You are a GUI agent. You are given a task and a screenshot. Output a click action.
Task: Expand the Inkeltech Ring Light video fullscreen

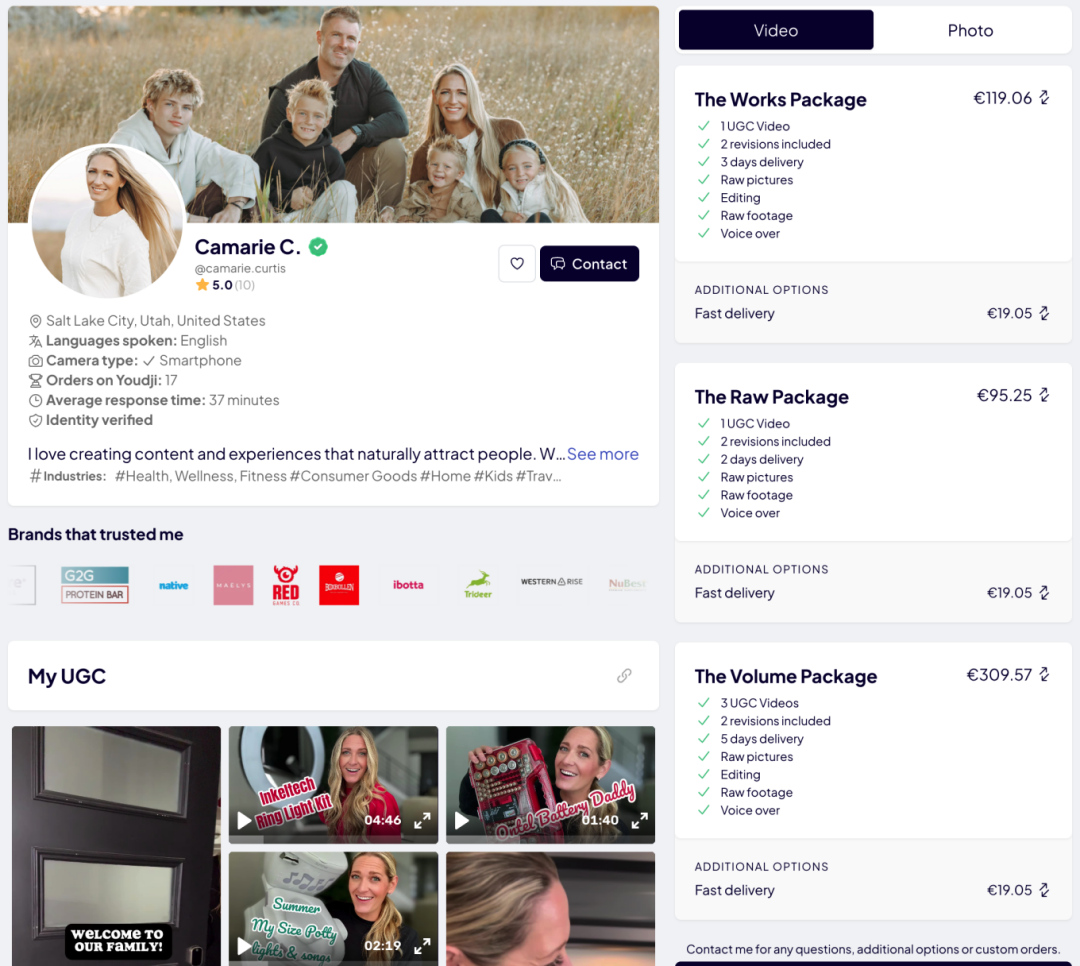[x=422, y=820]
